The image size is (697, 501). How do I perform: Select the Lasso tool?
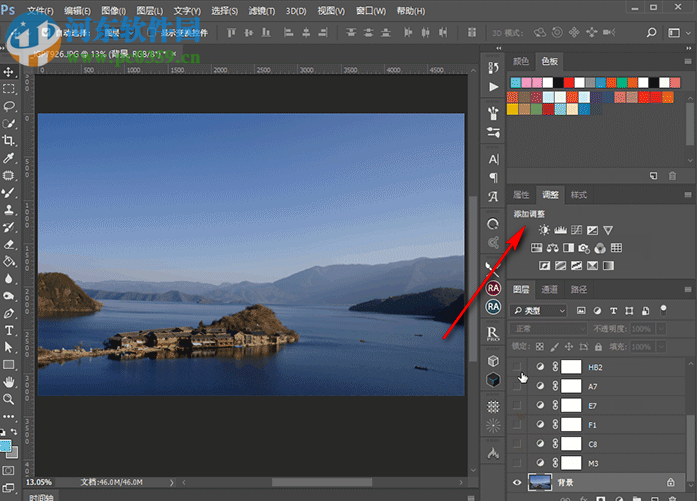tap(9, 106)
